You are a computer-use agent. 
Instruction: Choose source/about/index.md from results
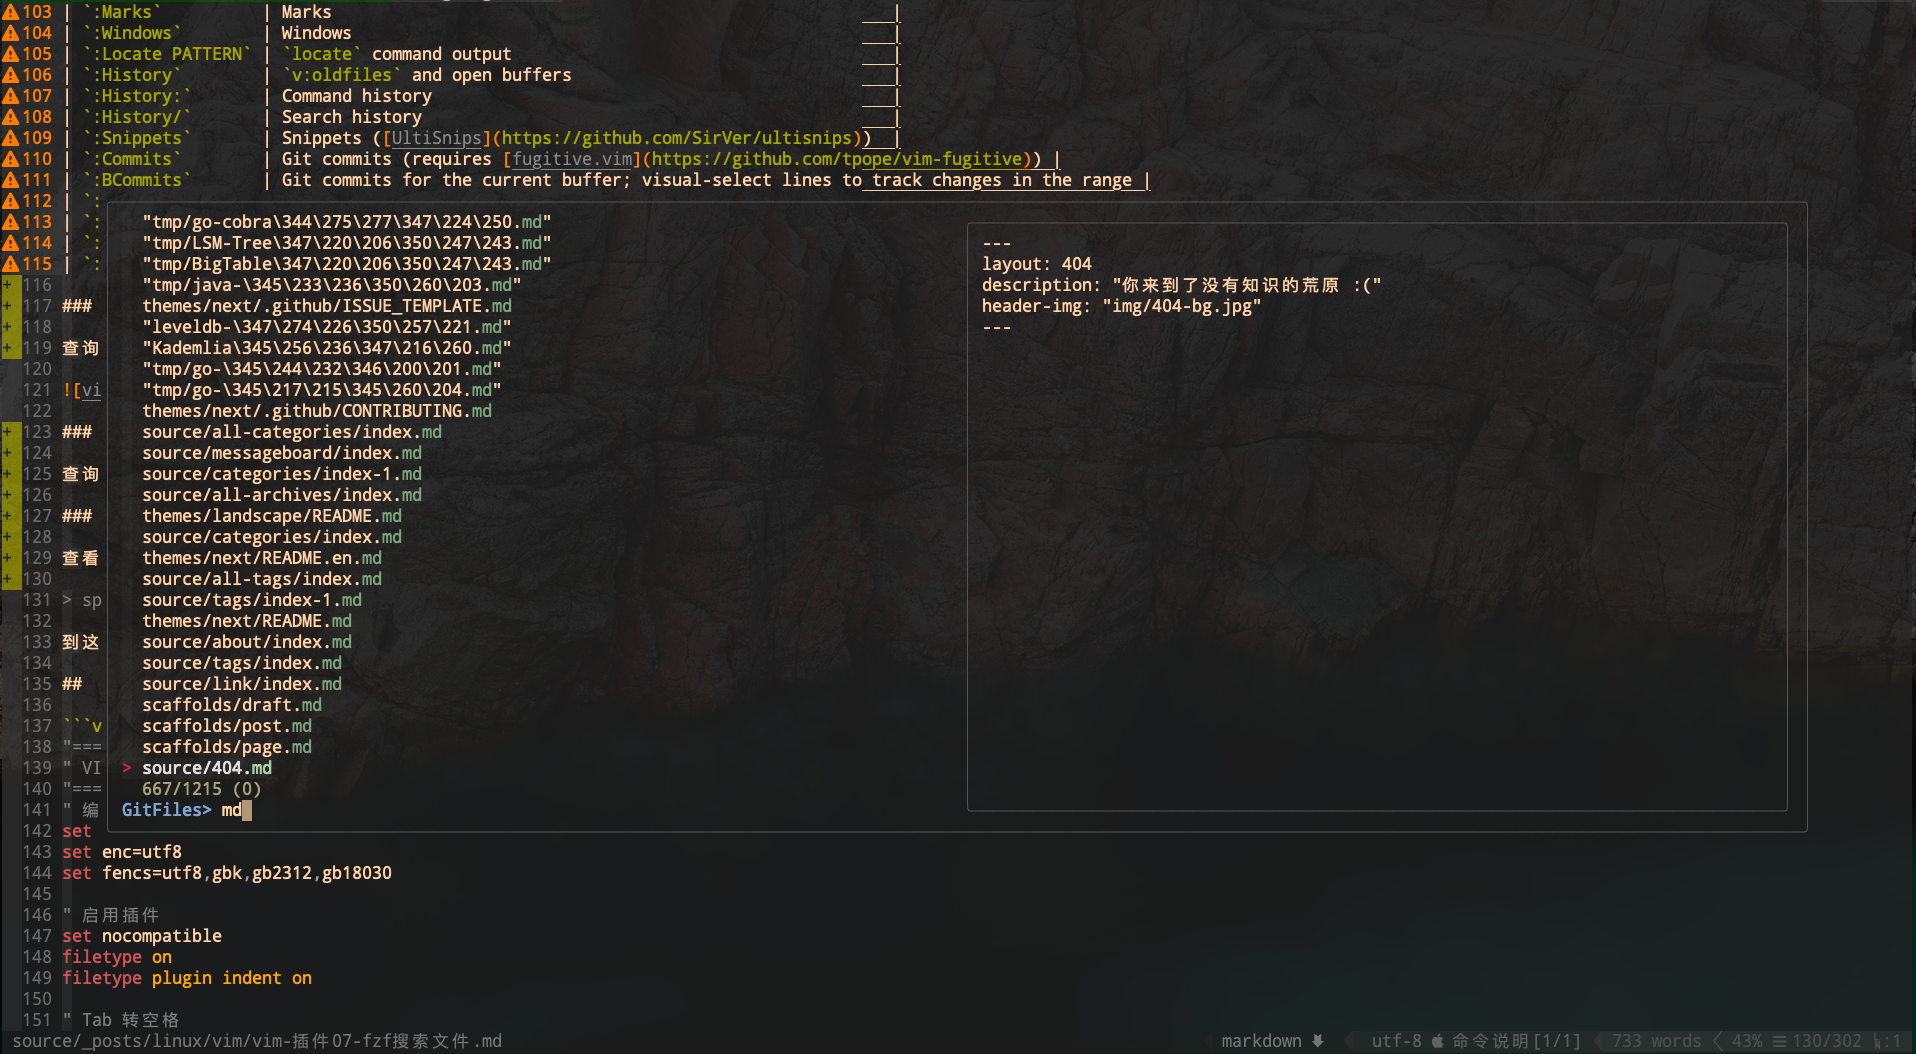coord(247,642)
